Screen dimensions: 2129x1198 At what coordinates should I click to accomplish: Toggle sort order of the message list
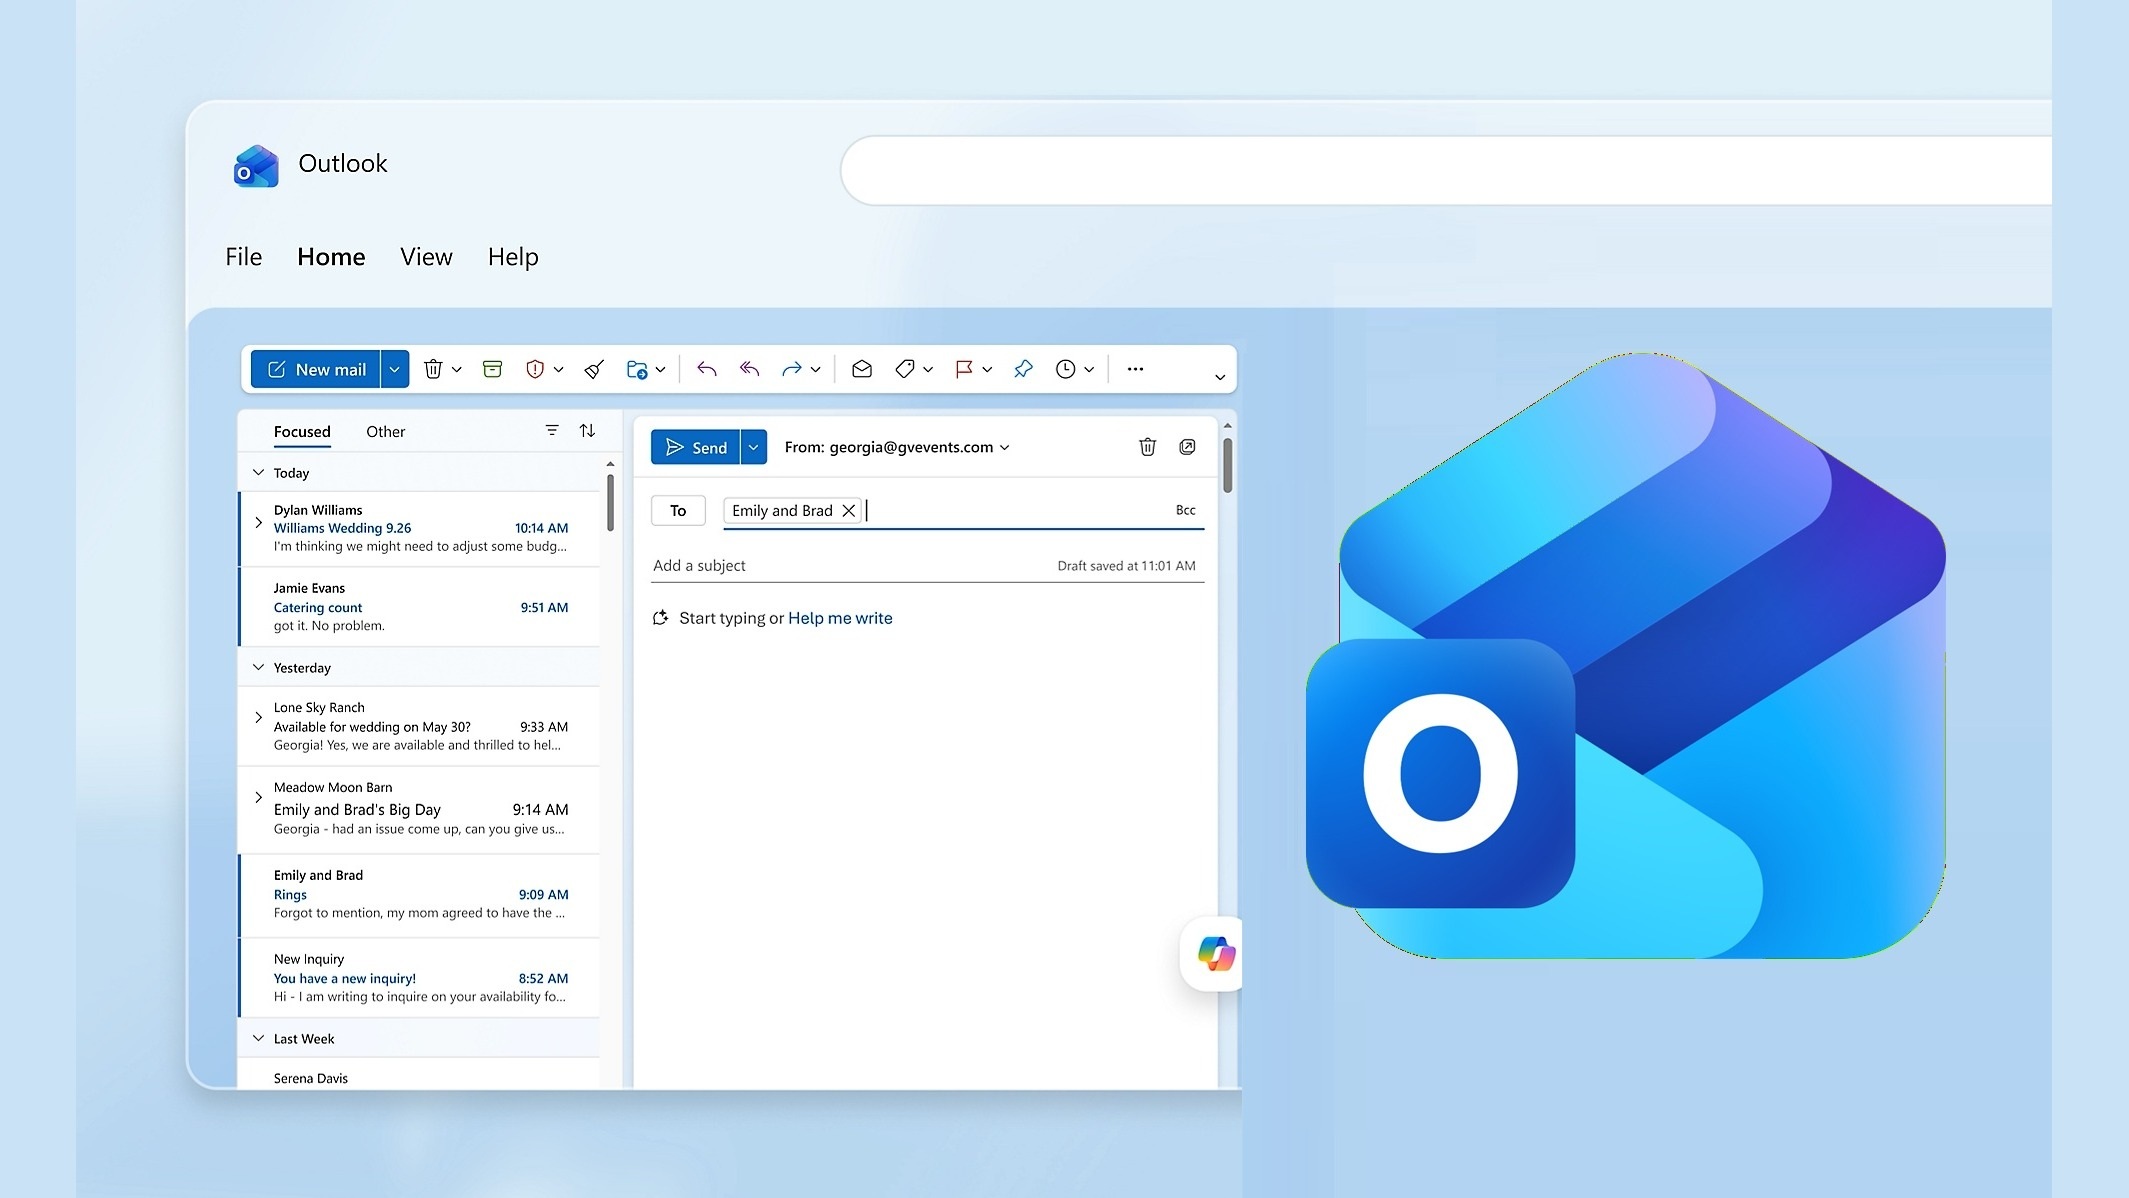(587, 430)
